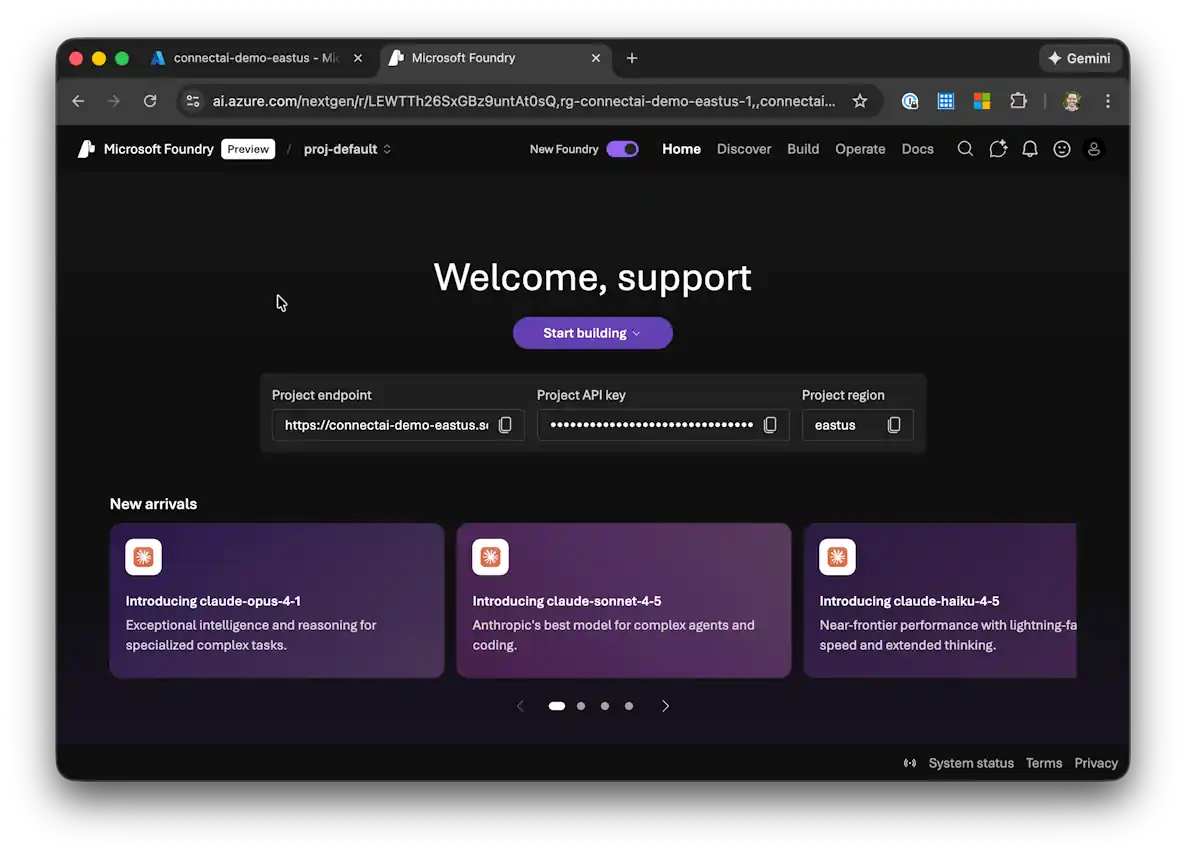Open the notifications bell
The image size is (1186, 855).
pyautogui.click(x=1029, y=149)
